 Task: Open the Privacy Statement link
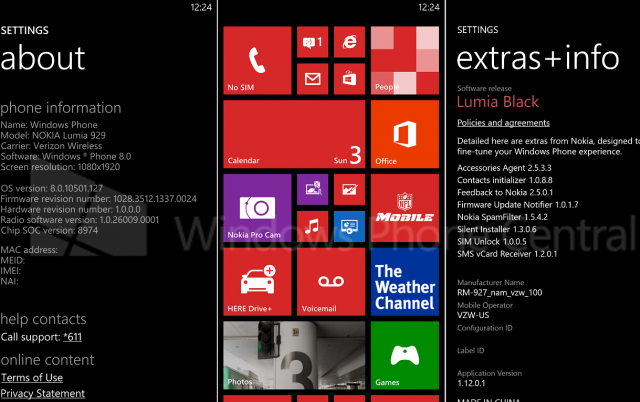coord(42,393)
